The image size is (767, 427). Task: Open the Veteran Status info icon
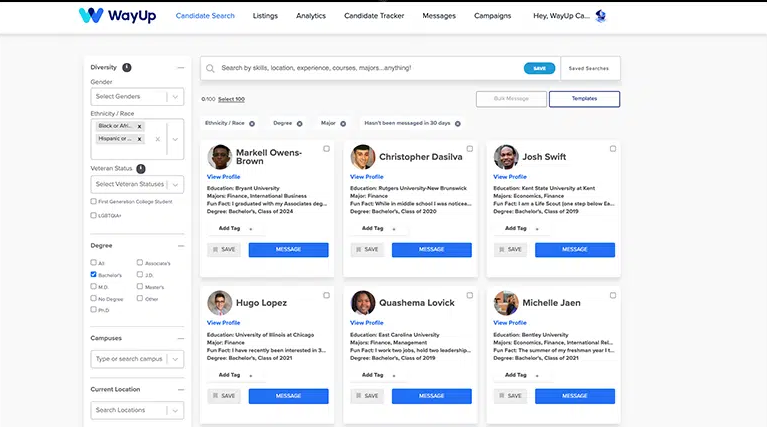(141, 169)
